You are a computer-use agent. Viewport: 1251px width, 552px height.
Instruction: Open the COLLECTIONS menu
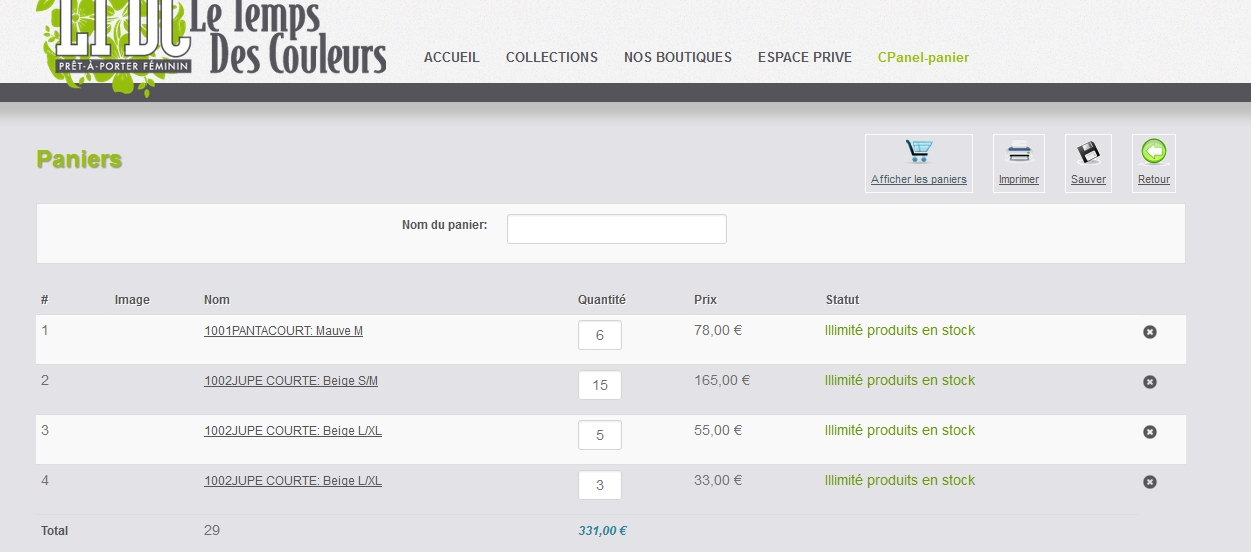click(552, 57)
